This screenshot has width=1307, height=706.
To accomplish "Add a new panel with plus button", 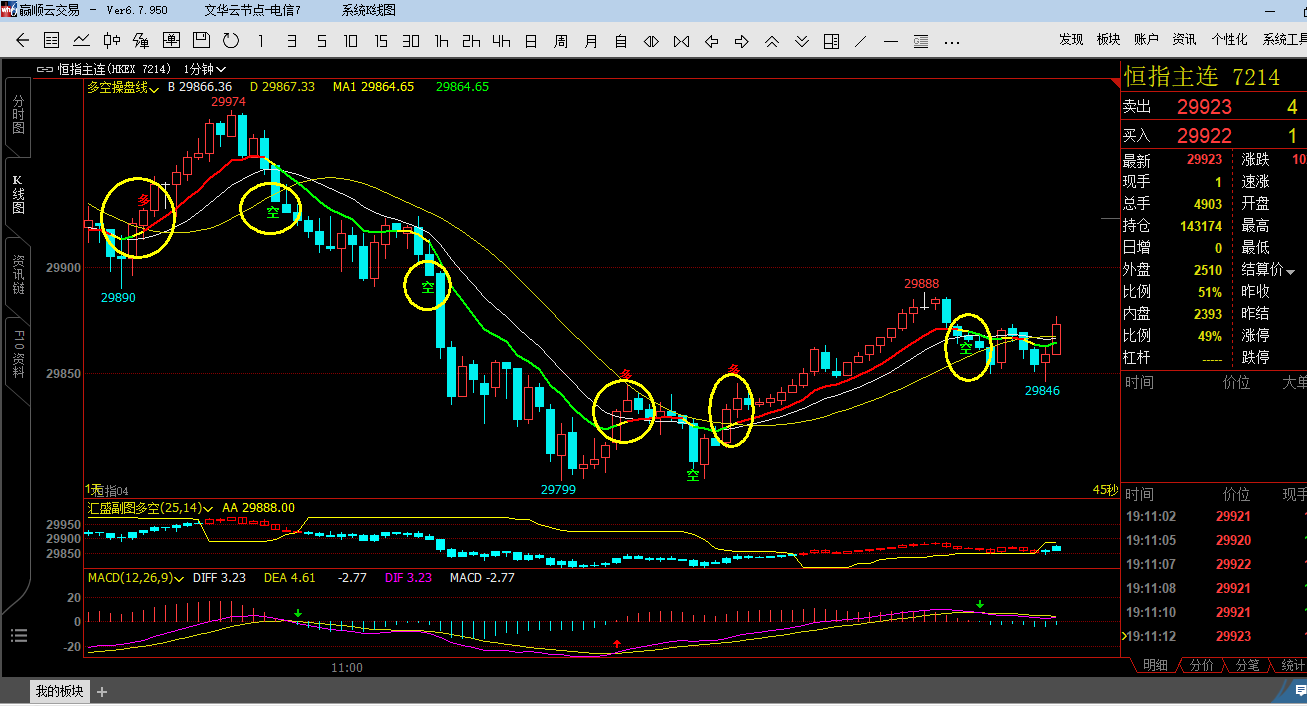I will coord(102,691).
